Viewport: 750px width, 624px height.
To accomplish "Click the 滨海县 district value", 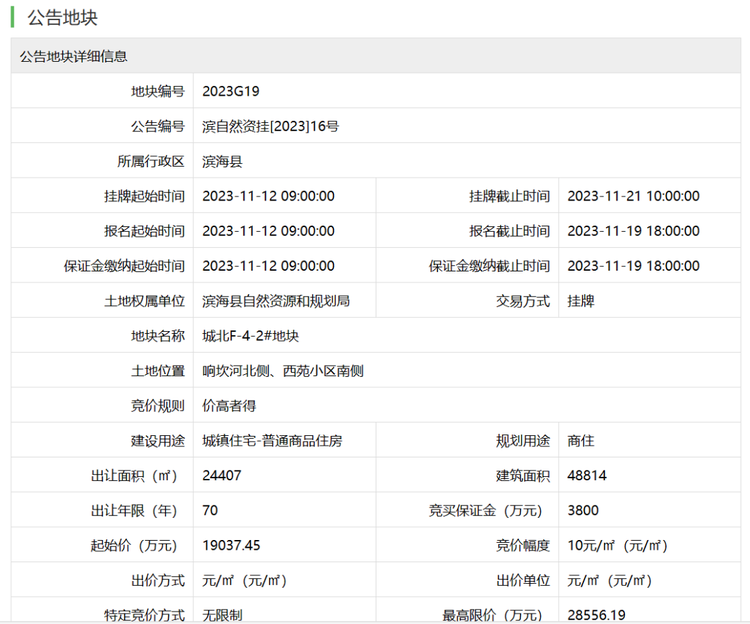I will [222, 161].
